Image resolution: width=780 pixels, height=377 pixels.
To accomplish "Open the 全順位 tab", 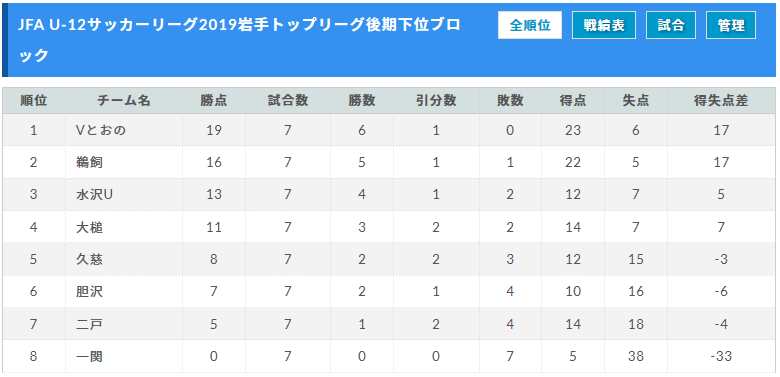I will 530,25.
